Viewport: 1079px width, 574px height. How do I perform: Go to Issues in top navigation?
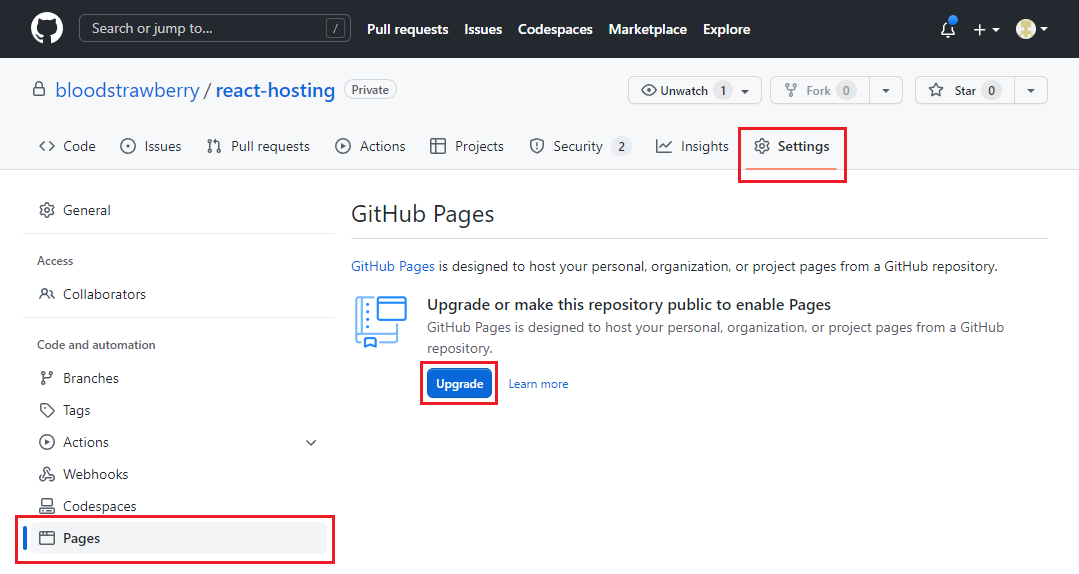tap(483, 30)
